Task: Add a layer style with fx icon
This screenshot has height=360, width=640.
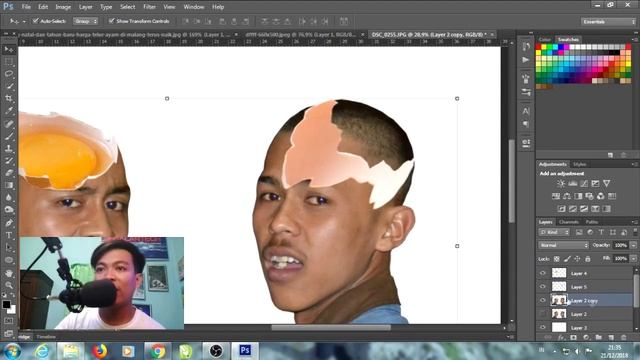Action: 561,338
